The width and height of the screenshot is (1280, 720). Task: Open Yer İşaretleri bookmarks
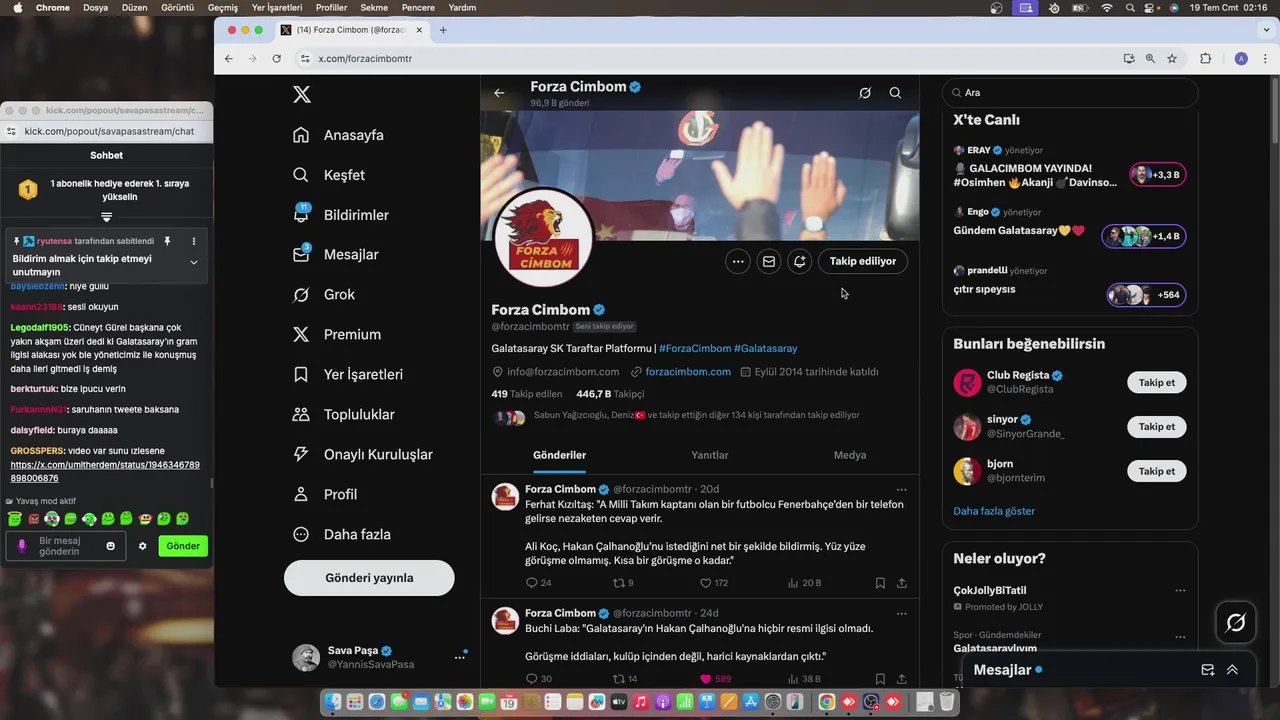pyautogui.click(x=348, y=375)
